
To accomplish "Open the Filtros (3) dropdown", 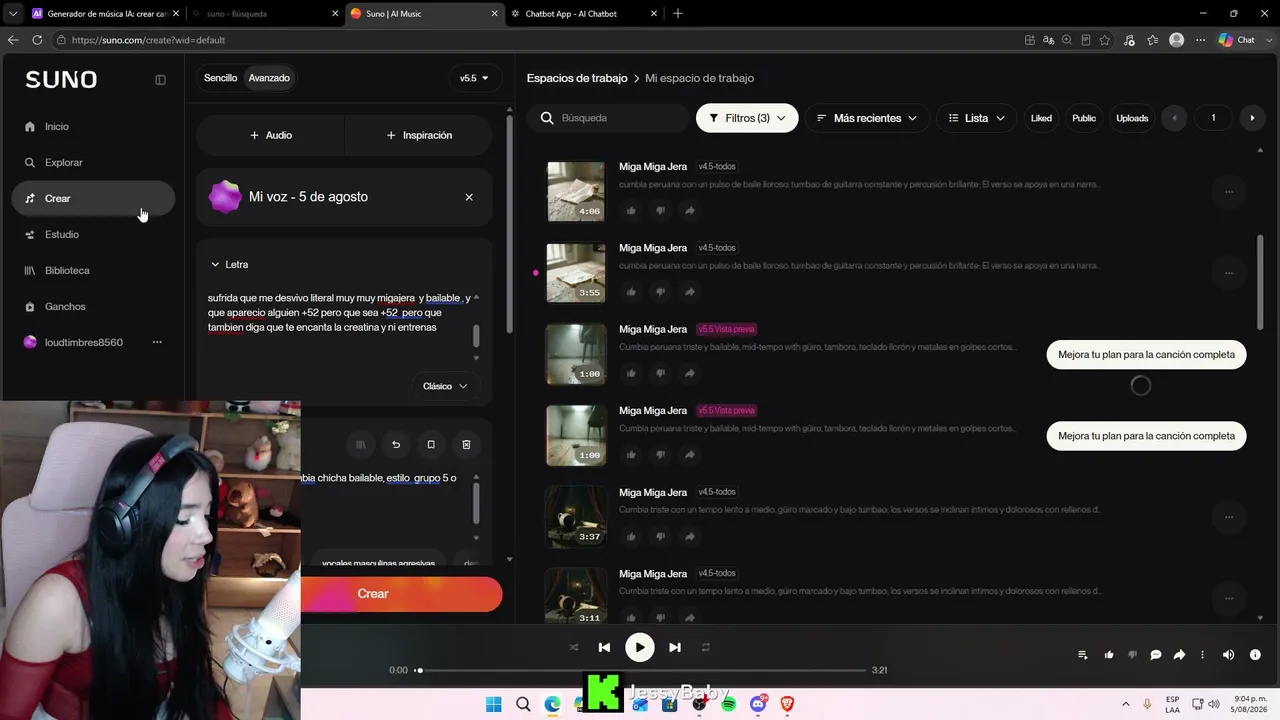I will [x=747, y=118].
